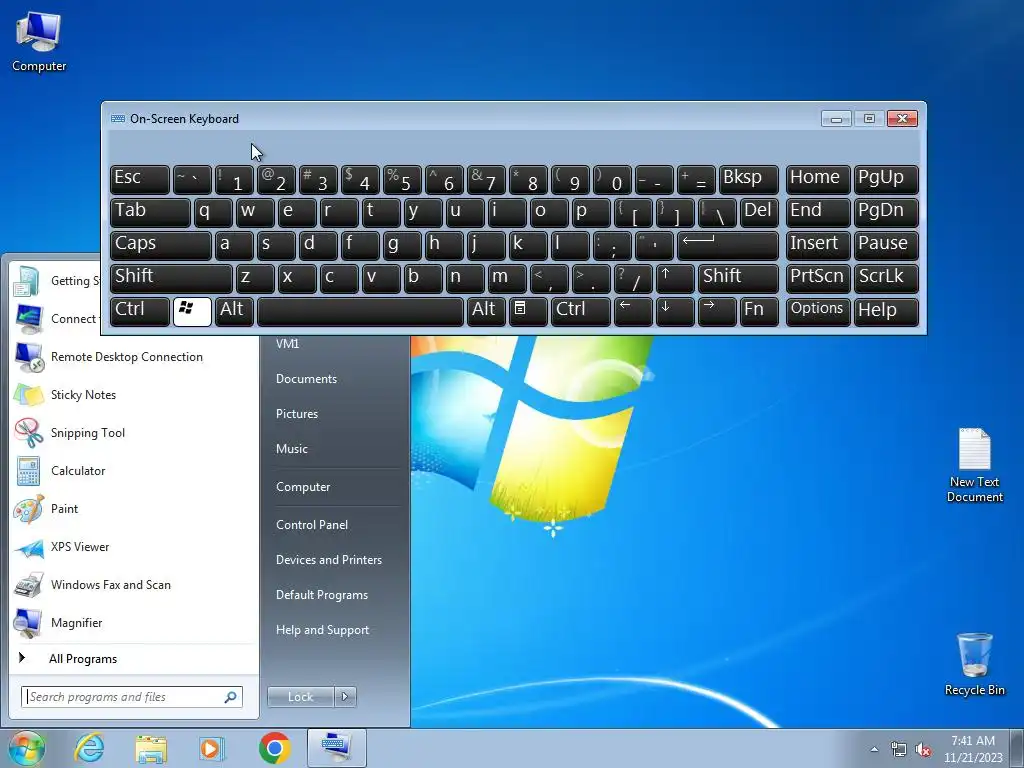The height and width of the screenshot is (768, 1024).
Task: Click the muted volume tray icon
Action: point(923,750)
